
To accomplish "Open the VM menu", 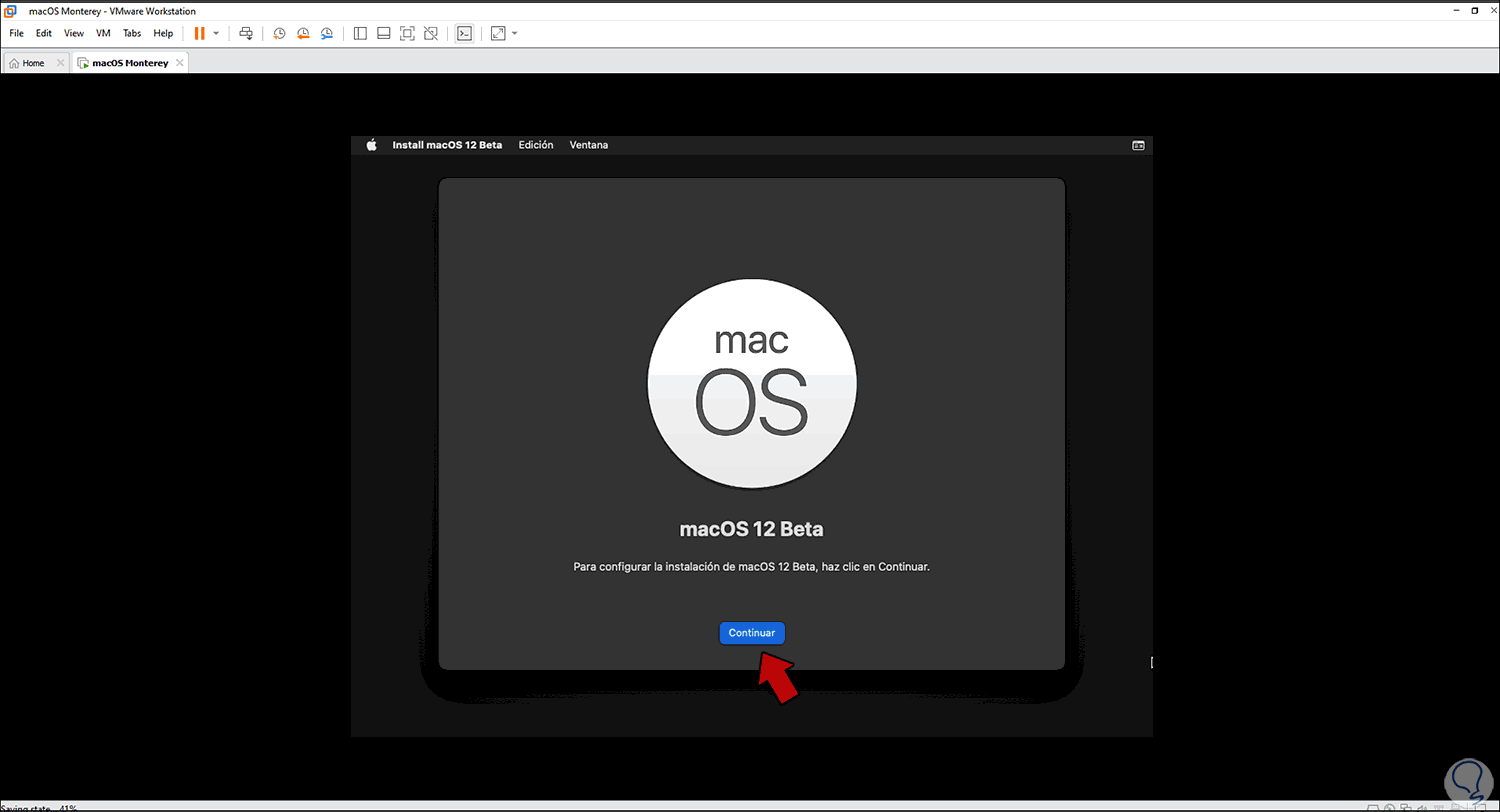I will [x=103, y=33].
